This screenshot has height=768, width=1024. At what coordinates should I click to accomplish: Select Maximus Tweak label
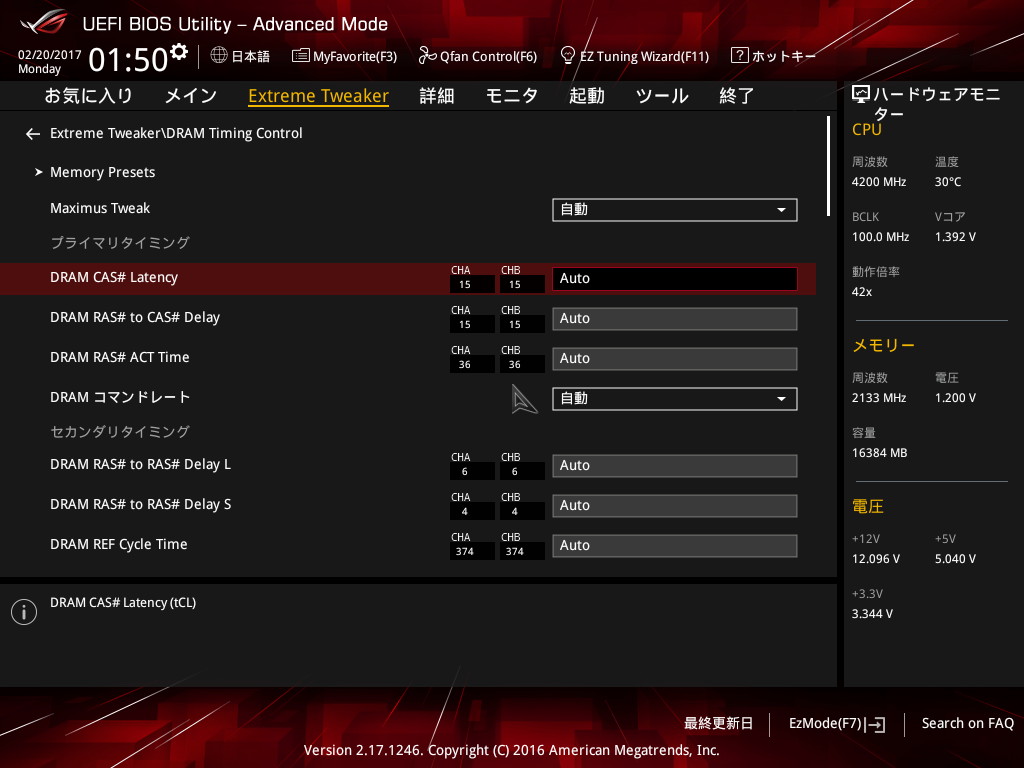100,208
